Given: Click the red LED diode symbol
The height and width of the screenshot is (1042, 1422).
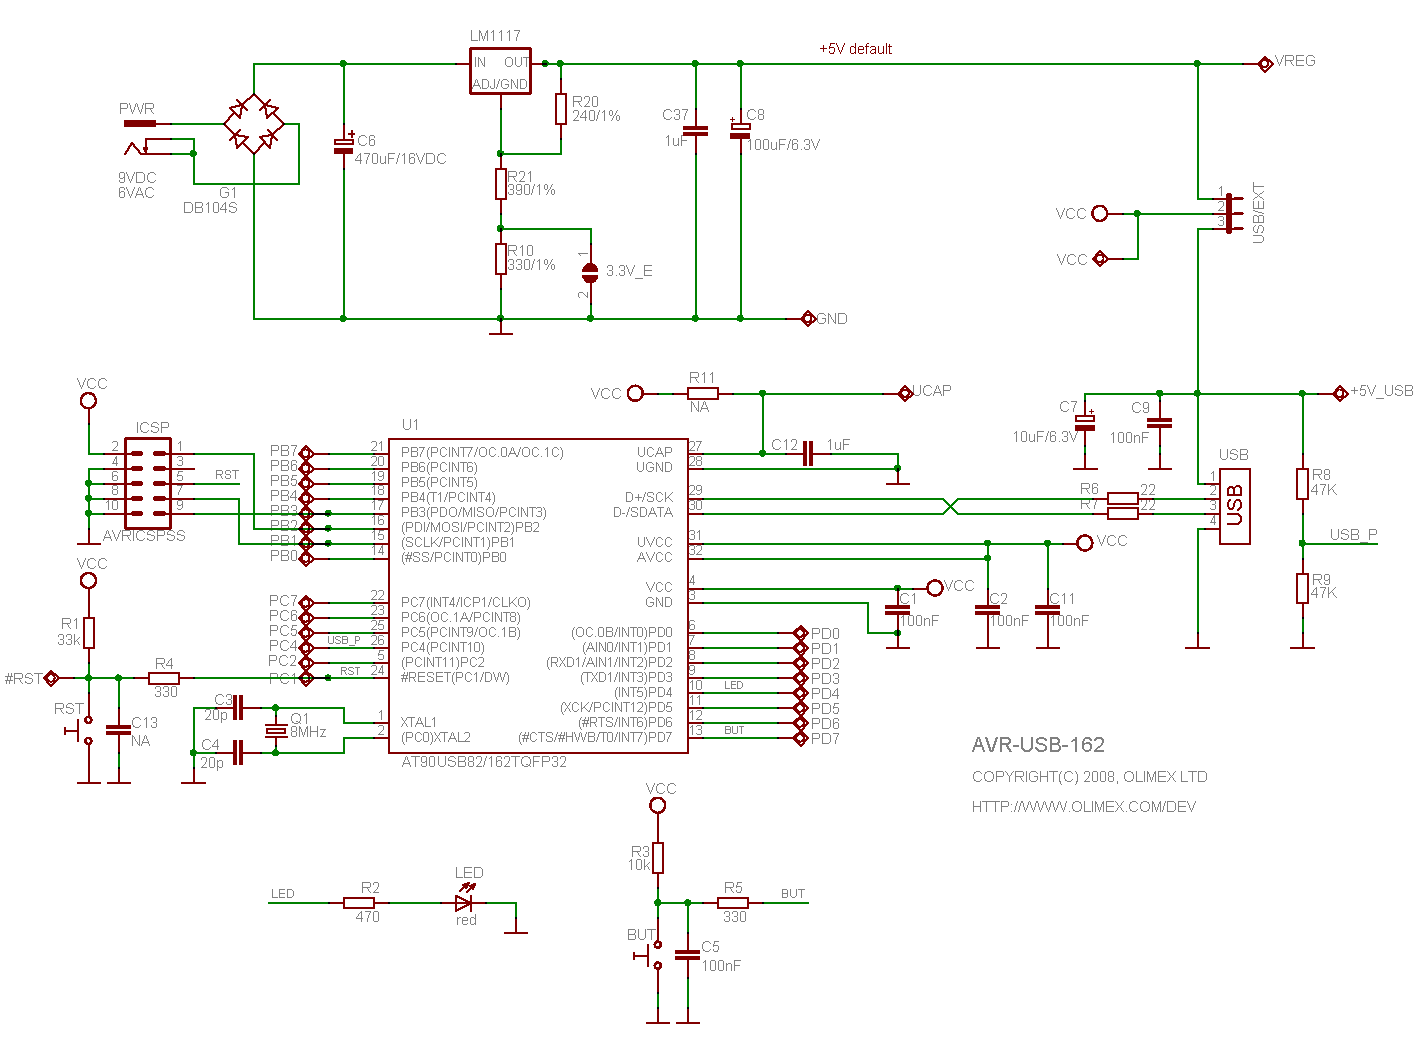Looking at the screenshot, I should pos(463,902).
